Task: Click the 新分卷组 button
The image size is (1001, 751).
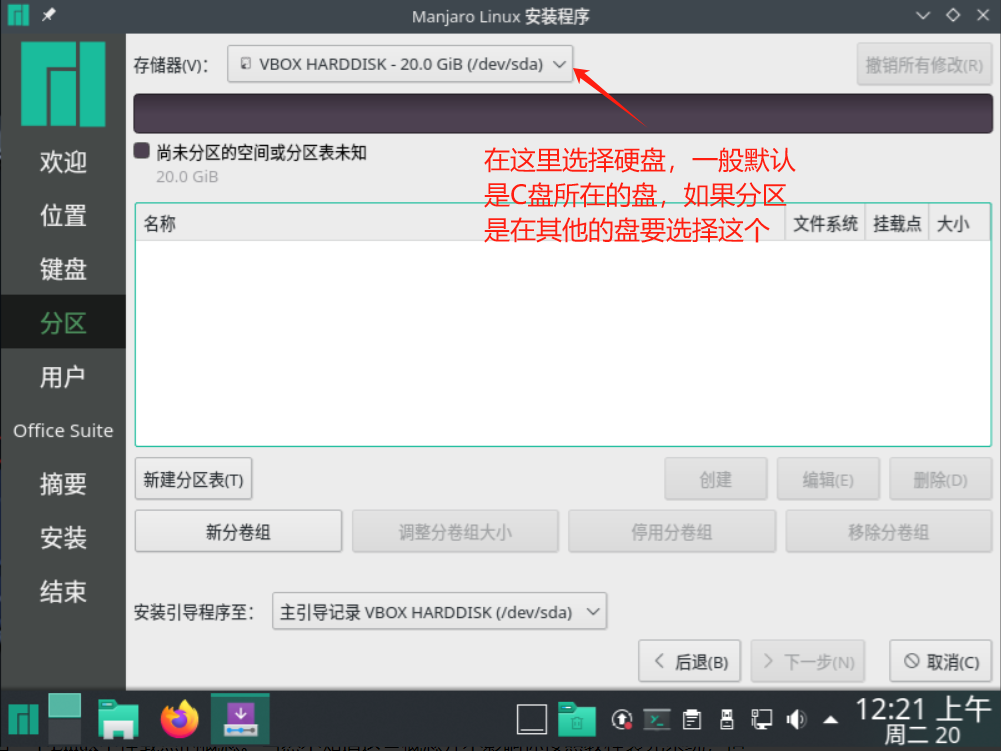Action: tap(238, 532)
